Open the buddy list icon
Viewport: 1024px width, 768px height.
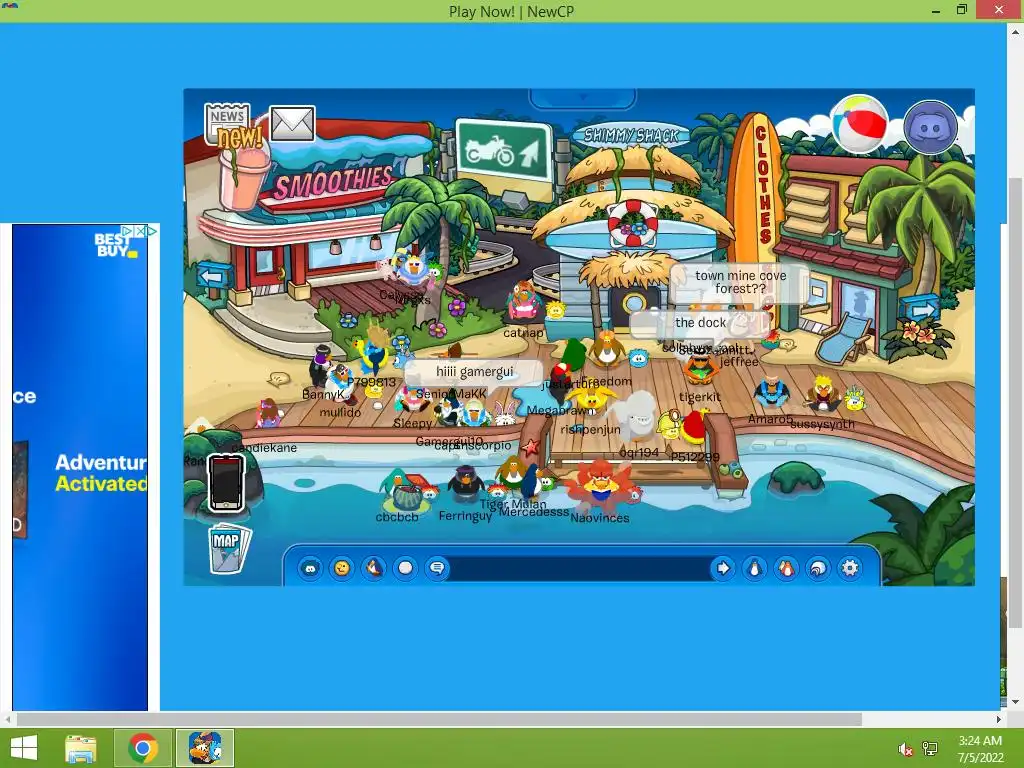point(786,568)
